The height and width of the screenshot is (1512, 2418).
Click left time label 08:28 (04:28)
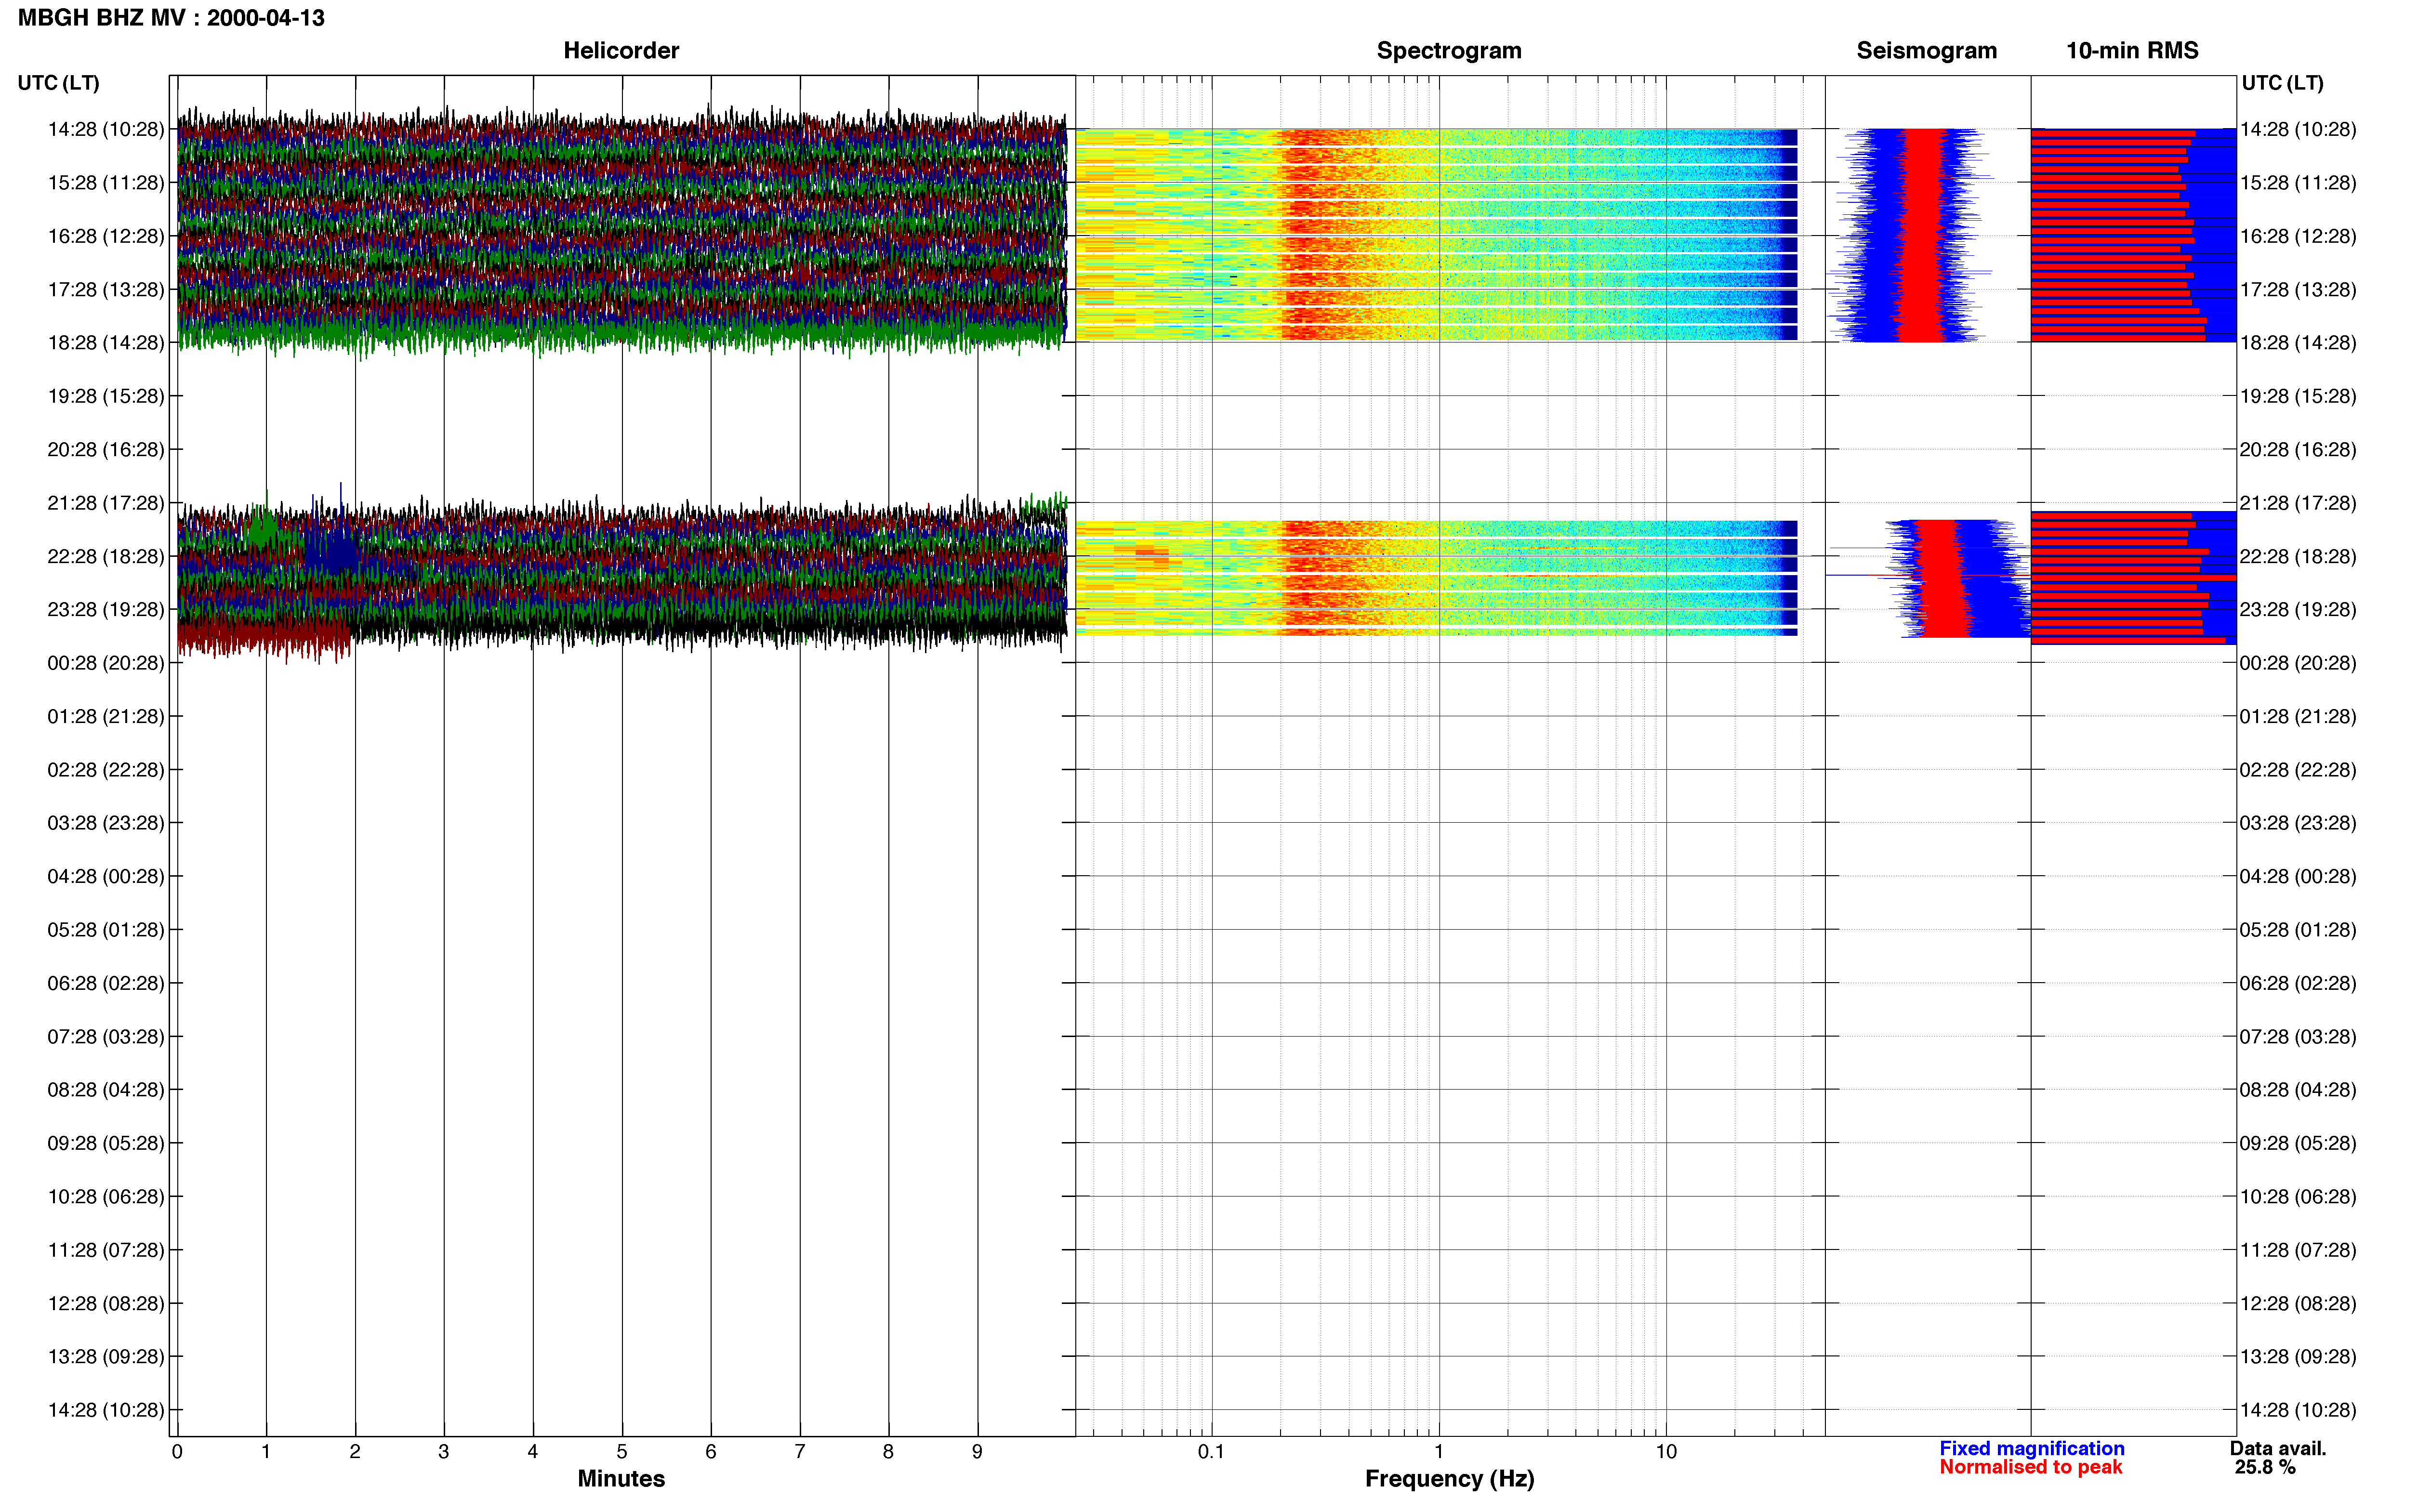click(106, 1089)
